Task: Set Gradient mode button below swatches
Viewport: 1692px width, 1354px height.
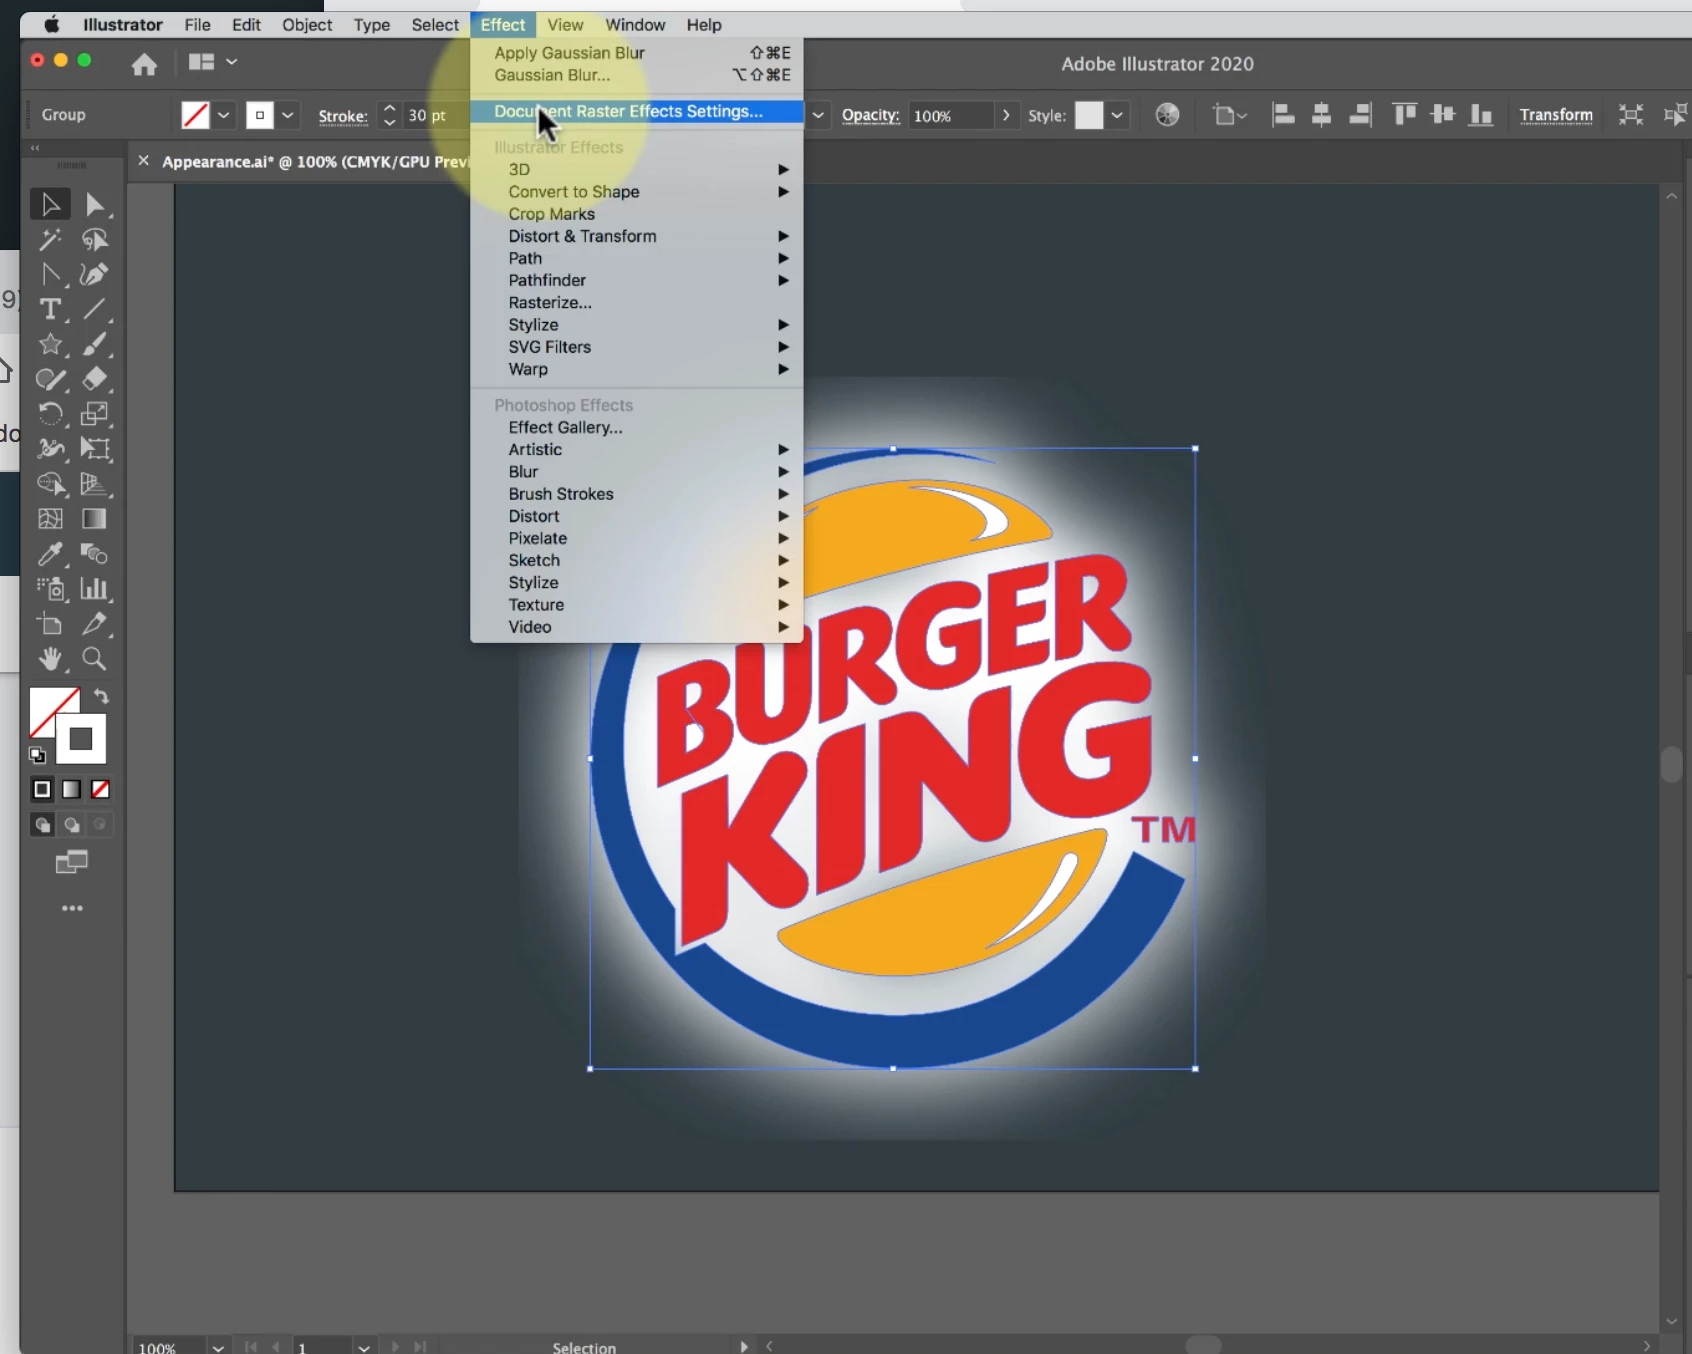Action: pos(71,790)
